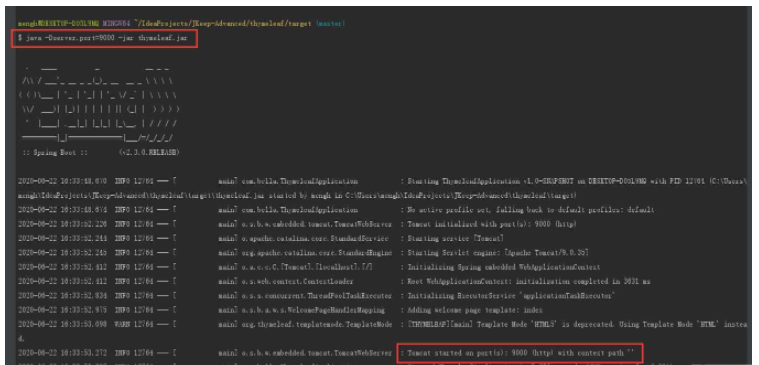Click "Initializing ExecutorService 'applicationTaskExecutor'" message
The height and width of the screenshot is (365, 759).
511,295
